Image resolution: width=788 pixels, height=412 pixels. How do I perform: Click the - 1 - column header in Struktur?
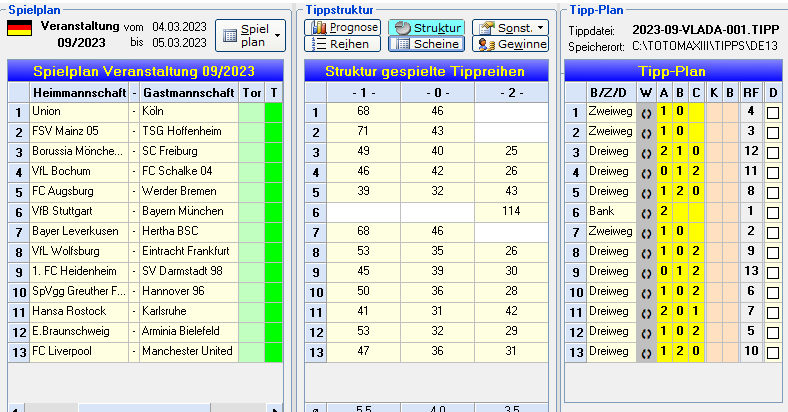click(x=363, y=93)
